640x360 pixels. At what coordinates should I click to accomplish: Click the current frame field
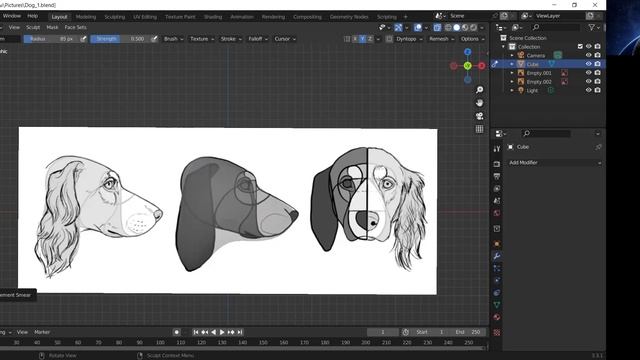[x=382, y=332]
